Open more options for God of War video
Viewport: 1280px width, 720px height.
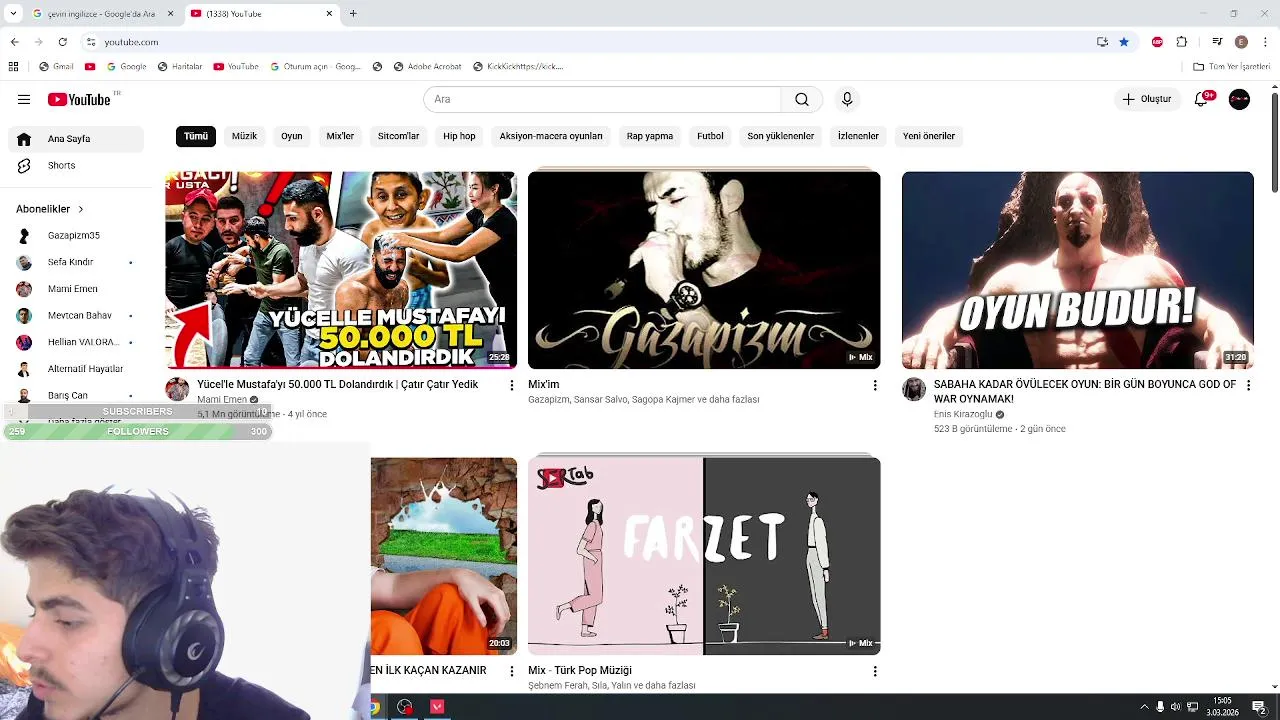click(1248, 385)
